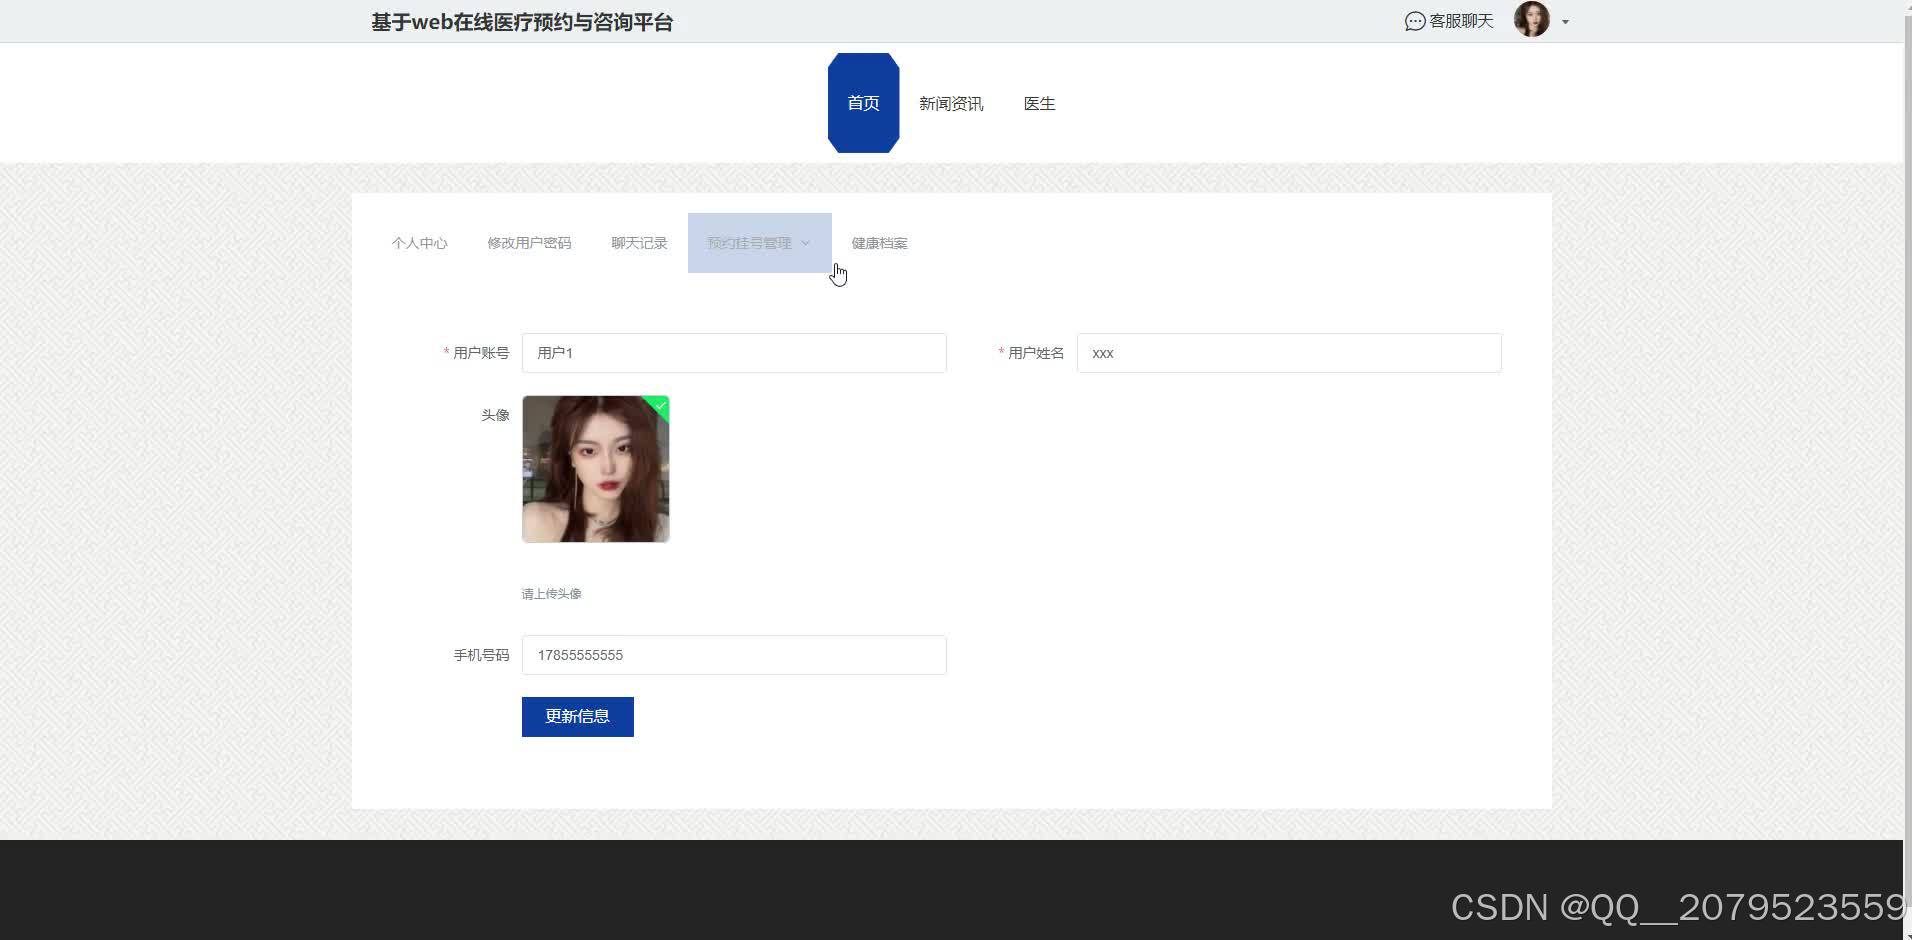Switch to the 新闻资讯 tab

coord(950,103)
